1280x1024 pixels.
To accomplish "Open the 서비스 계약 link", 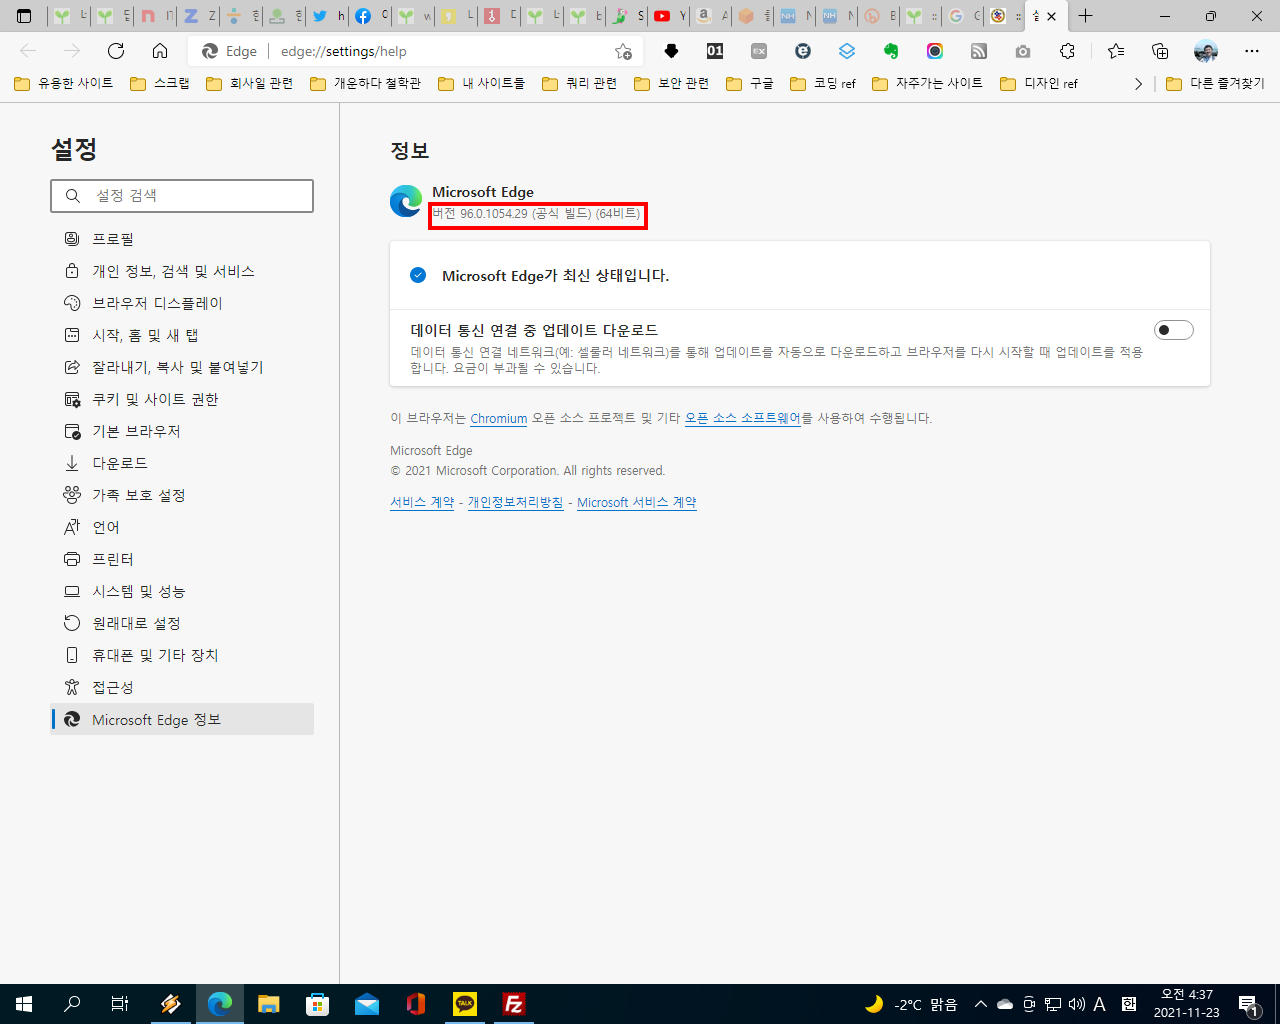I will click(422, 502).
